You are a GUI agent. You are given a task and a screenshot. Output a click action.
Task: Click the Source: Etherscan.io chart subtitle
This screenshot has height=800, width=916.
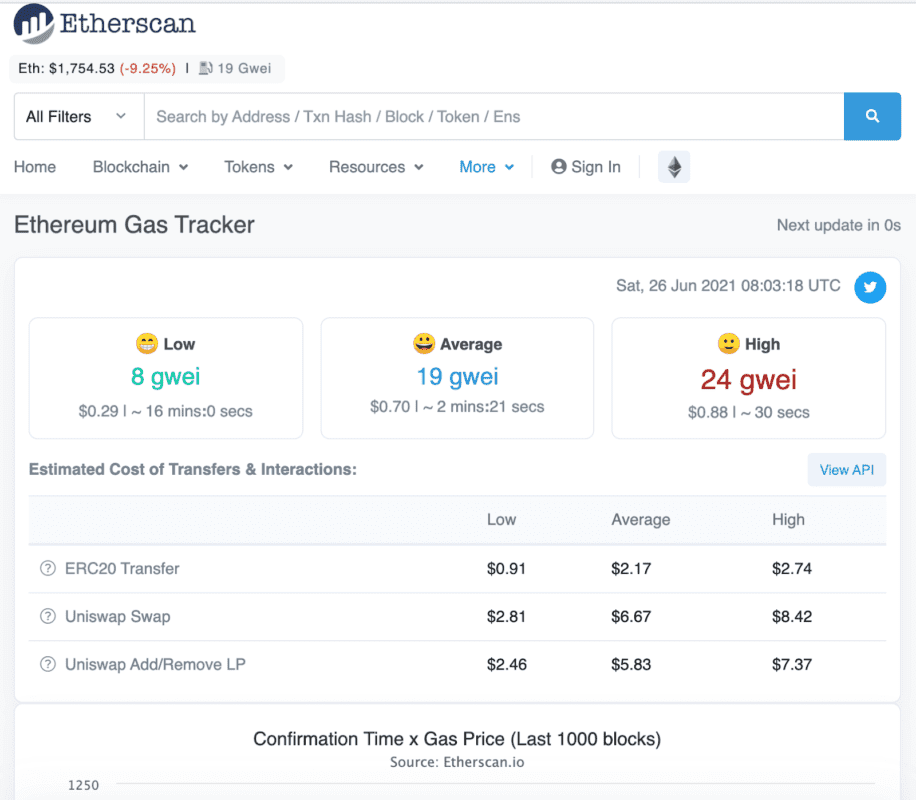tap(457, 763)
